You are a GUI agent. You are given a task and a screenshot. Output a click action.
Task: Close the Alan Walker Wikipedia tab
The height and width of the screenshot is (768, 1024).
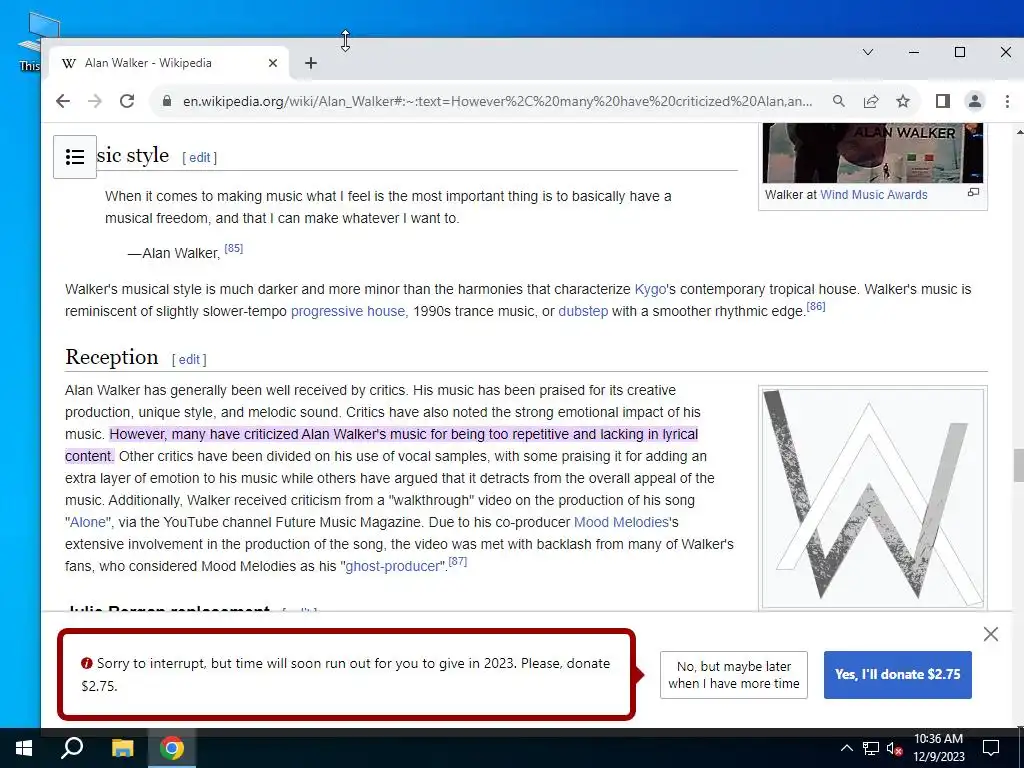click(273, 63)
